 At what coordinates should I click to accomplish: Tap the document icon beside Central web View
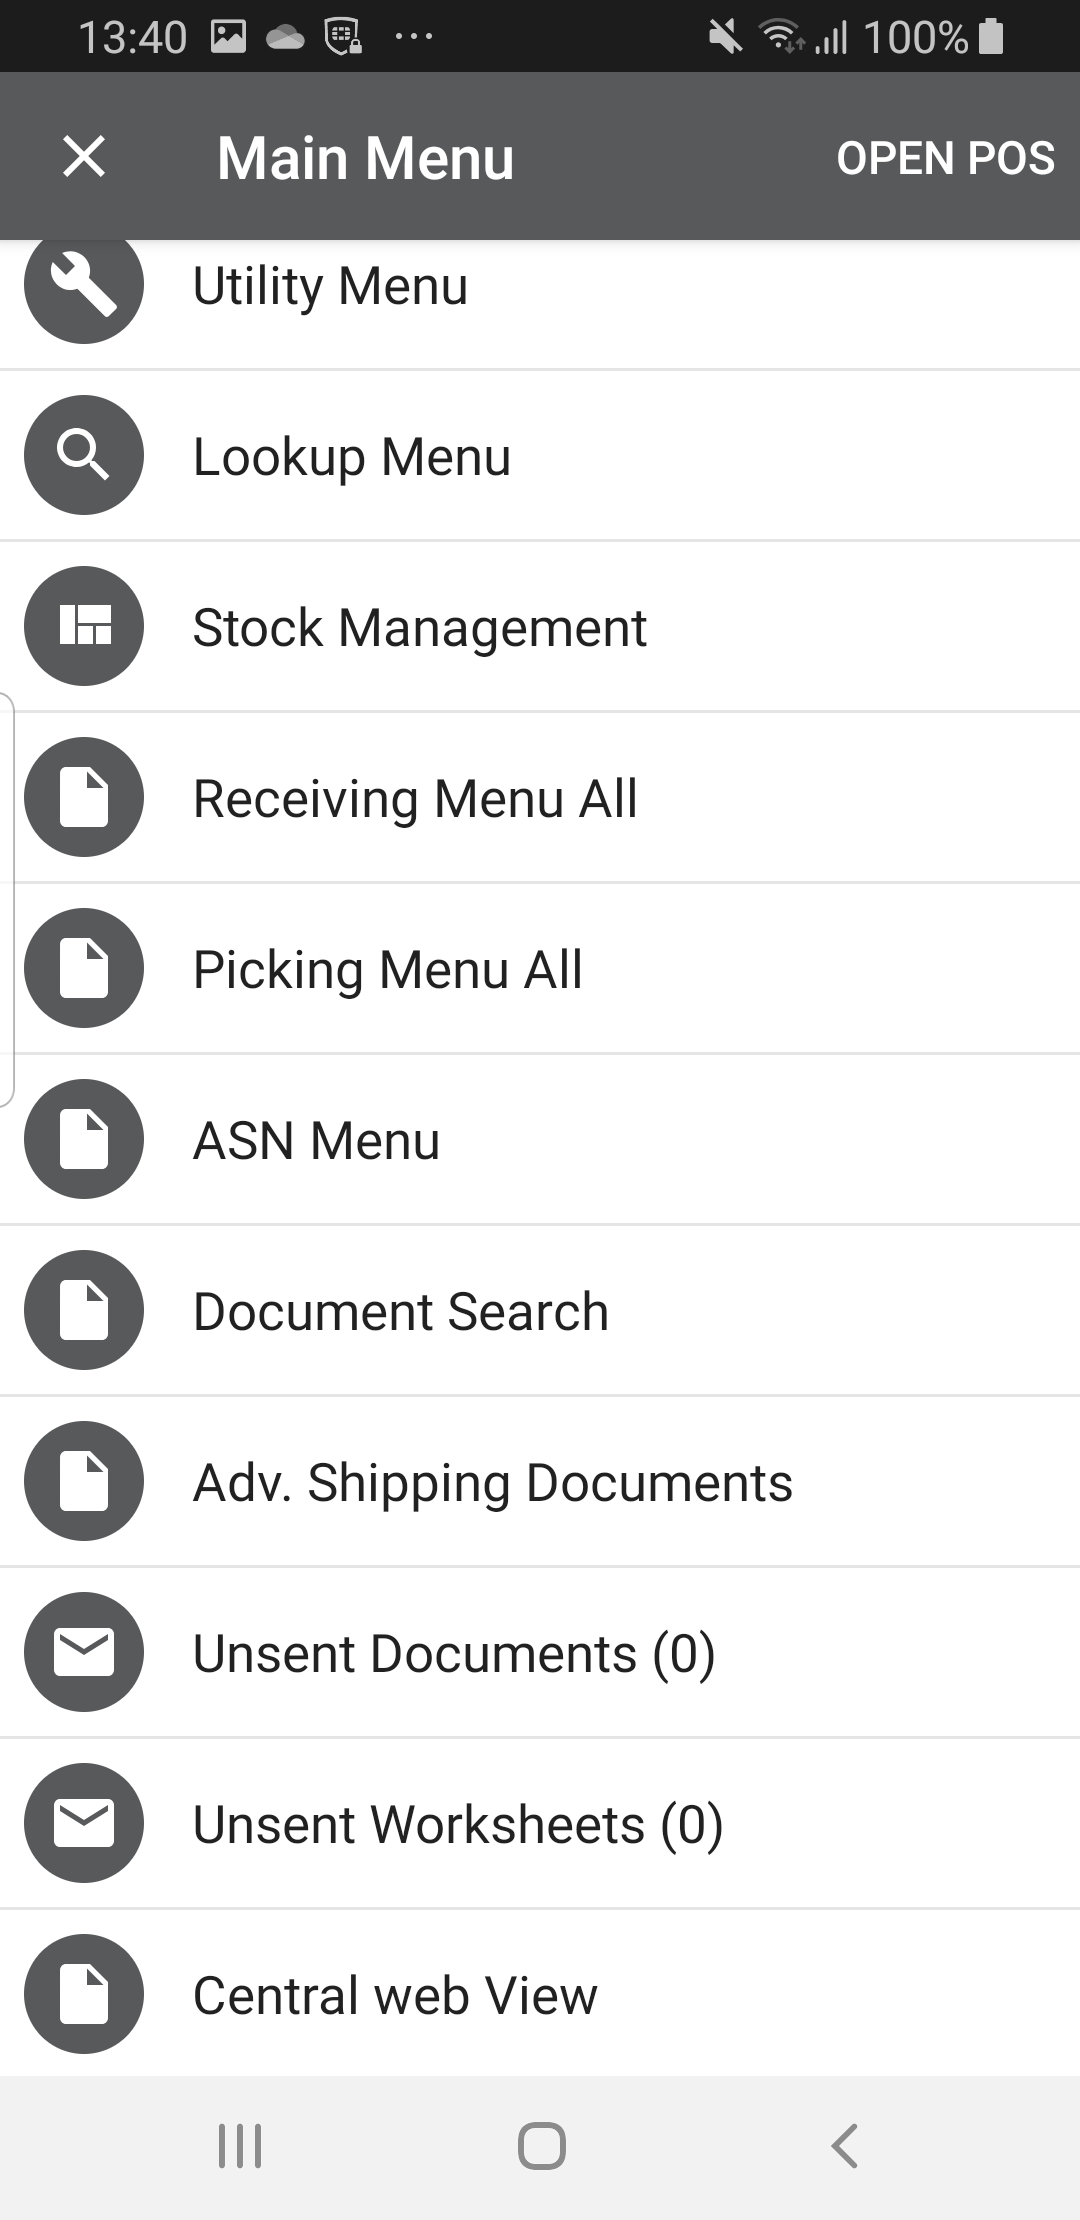tap(84, 1994)
